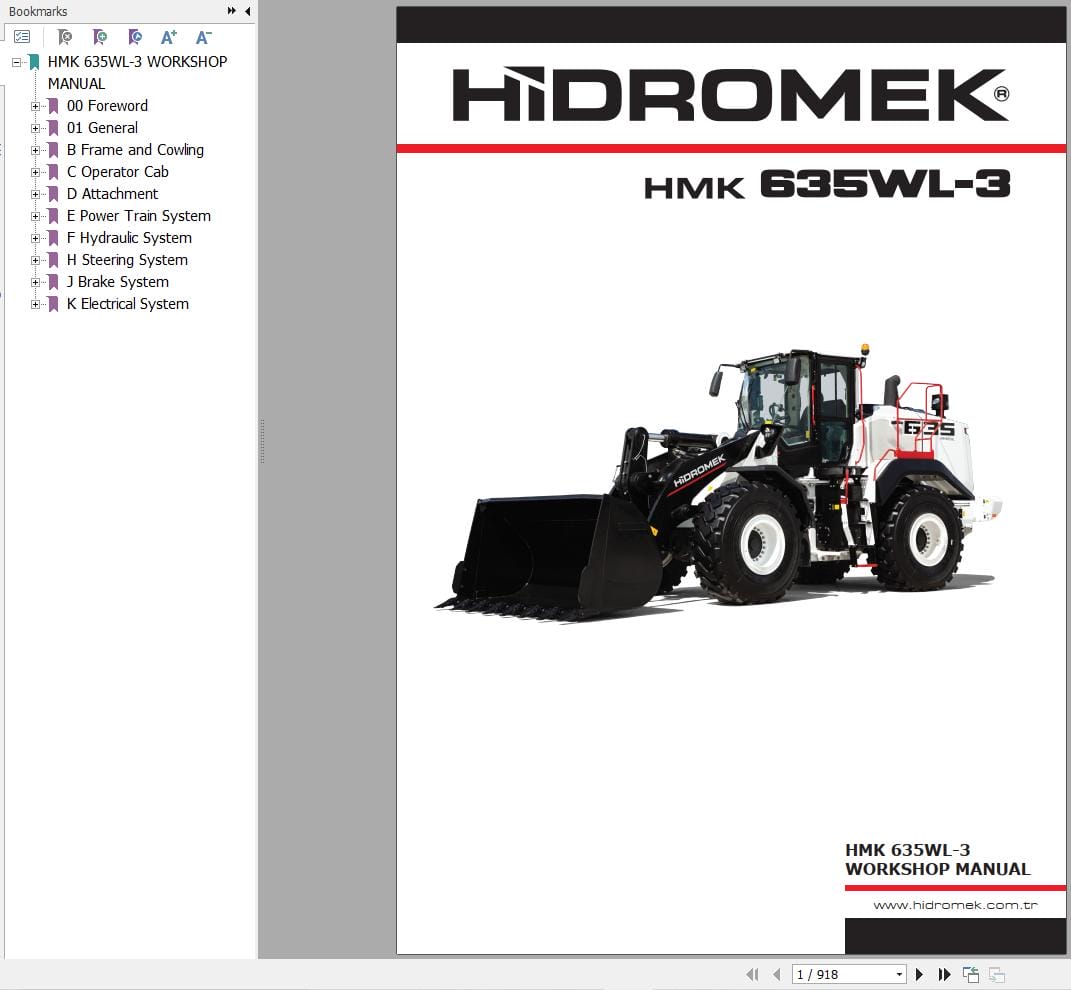This screenshot has height=990, width=1071.
Task: Expand the B Frame and Cowling bookmark
Action: 36,150
